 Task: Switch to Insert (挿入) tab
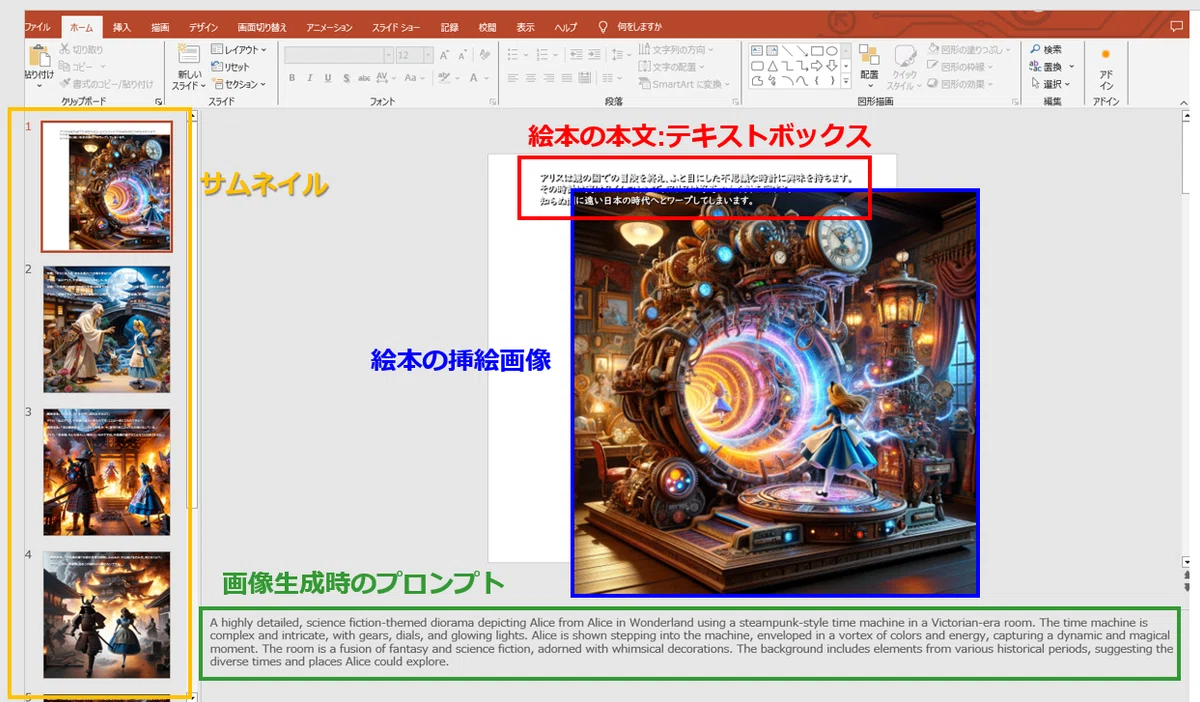point(121,27)
